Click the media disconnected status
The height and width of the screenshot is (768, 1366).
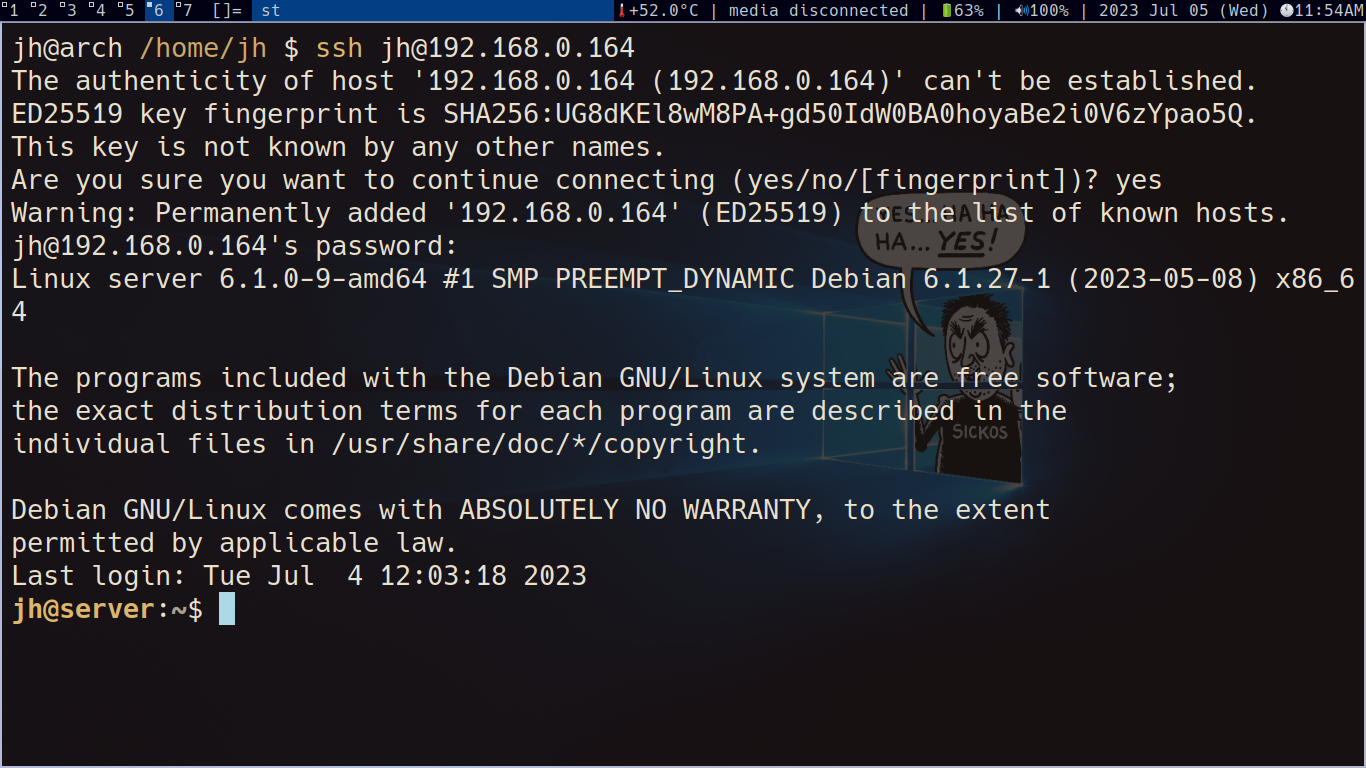click(819, 10)
